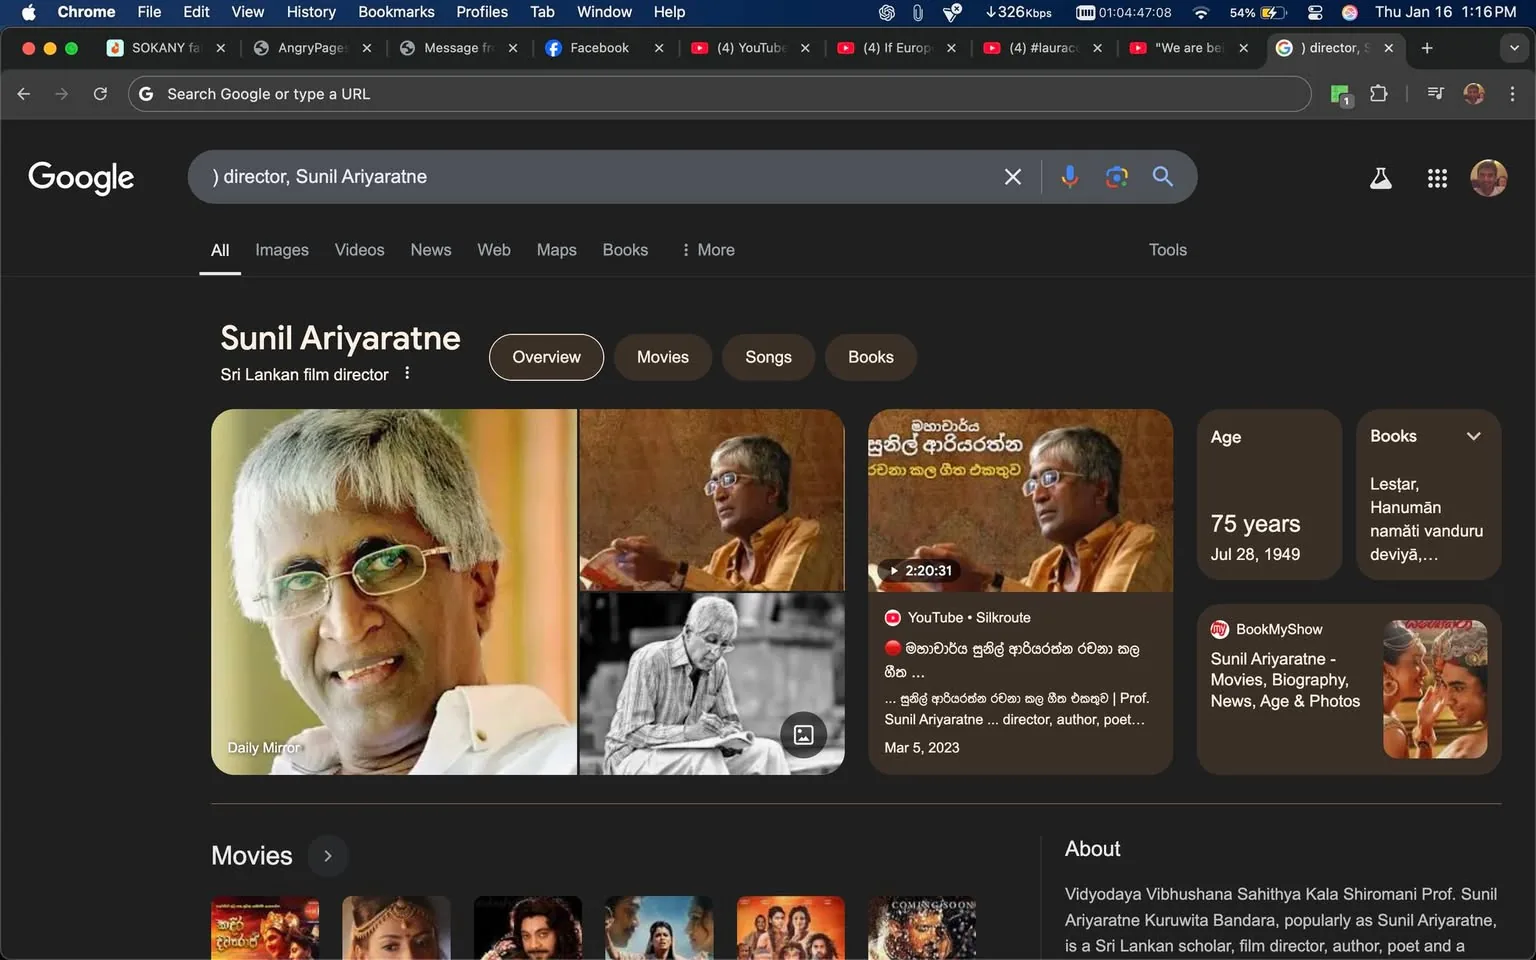Open the More search categories dropdown

pos(707,249)
